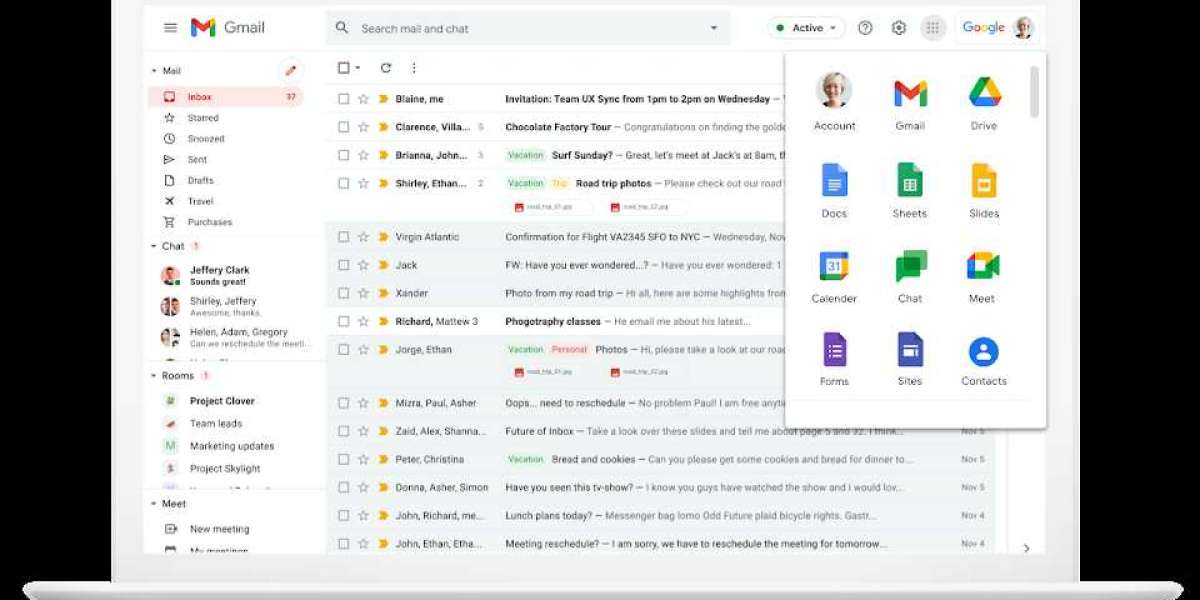
Task: Collapse the Chat section
Action: coord(154,246)
